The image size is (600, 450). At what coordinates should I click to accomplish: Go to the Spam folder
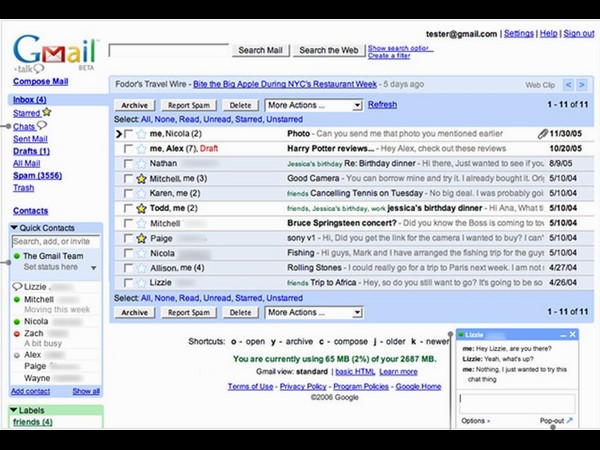[32, 175]
